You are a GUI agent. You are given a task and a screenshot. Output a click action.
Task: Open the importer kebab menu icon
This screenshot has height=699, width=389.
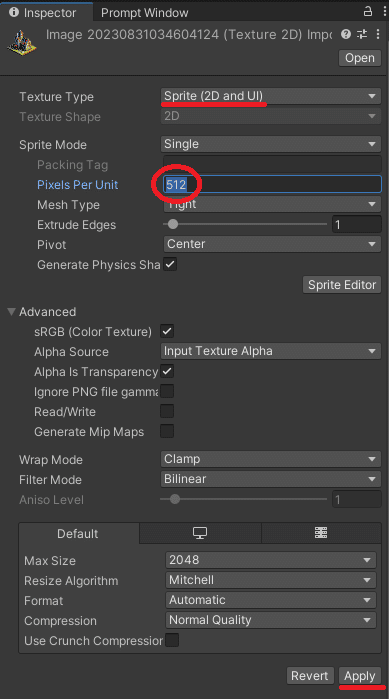[x=378, y=34]
